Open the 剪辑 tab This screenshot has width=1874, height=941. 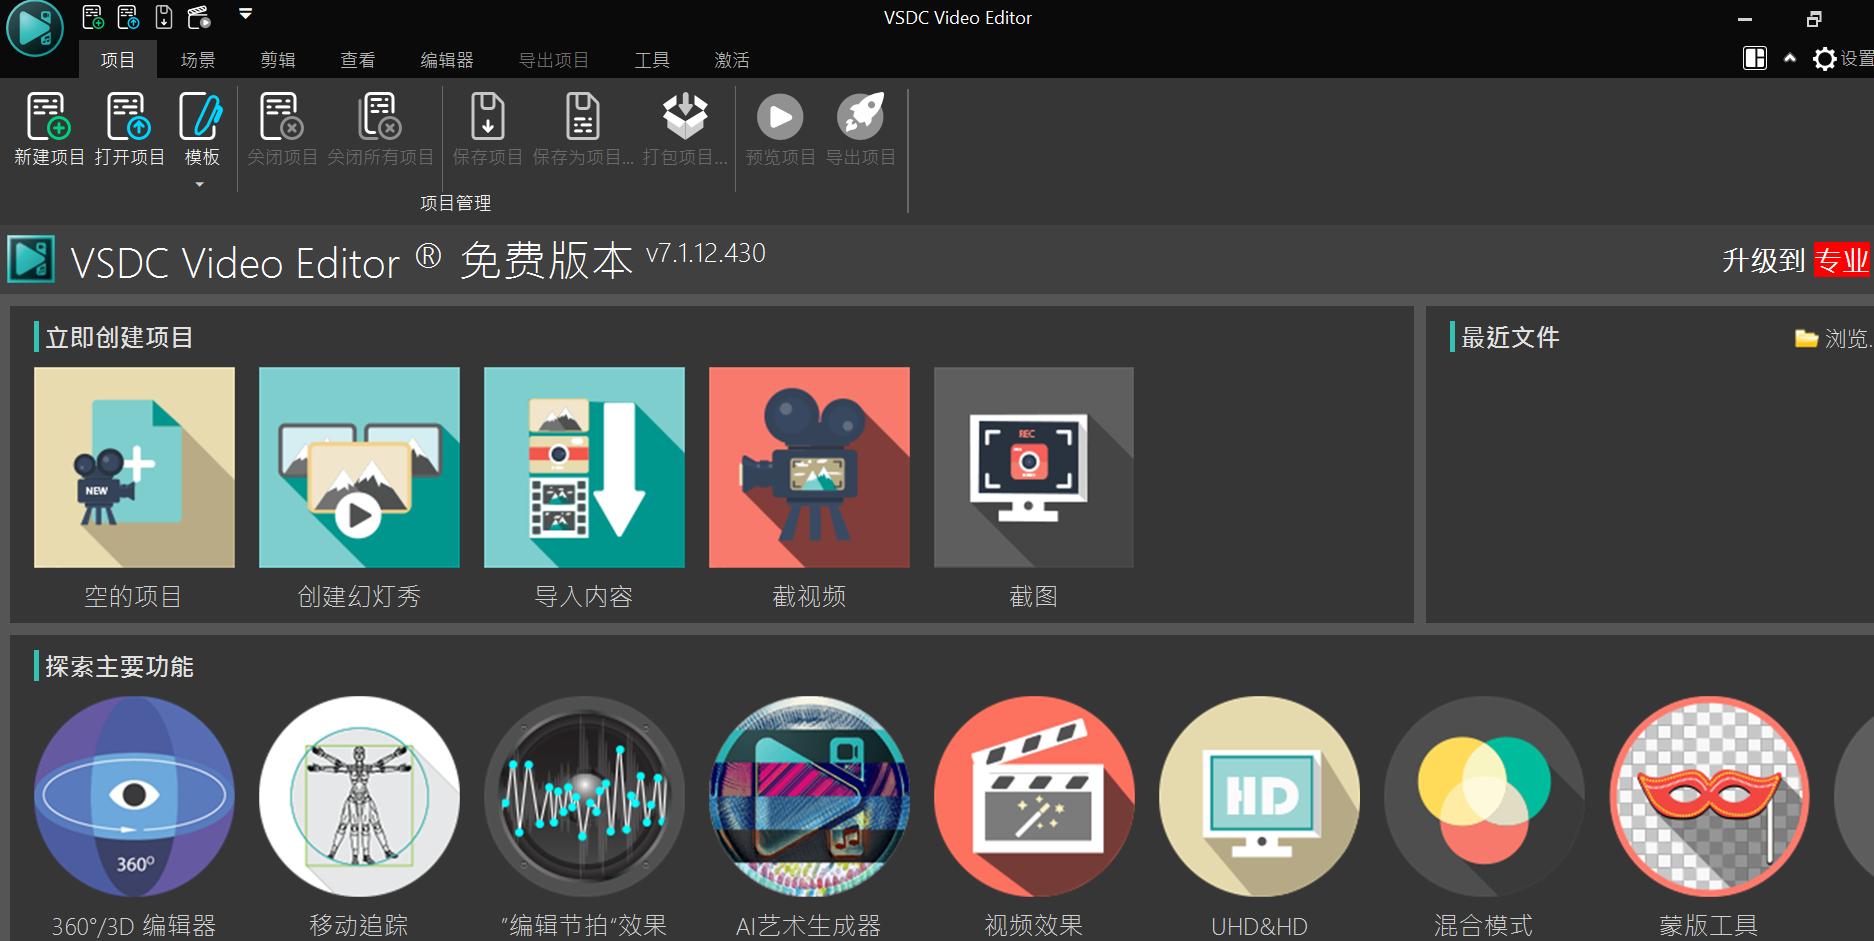click(278, 60)
